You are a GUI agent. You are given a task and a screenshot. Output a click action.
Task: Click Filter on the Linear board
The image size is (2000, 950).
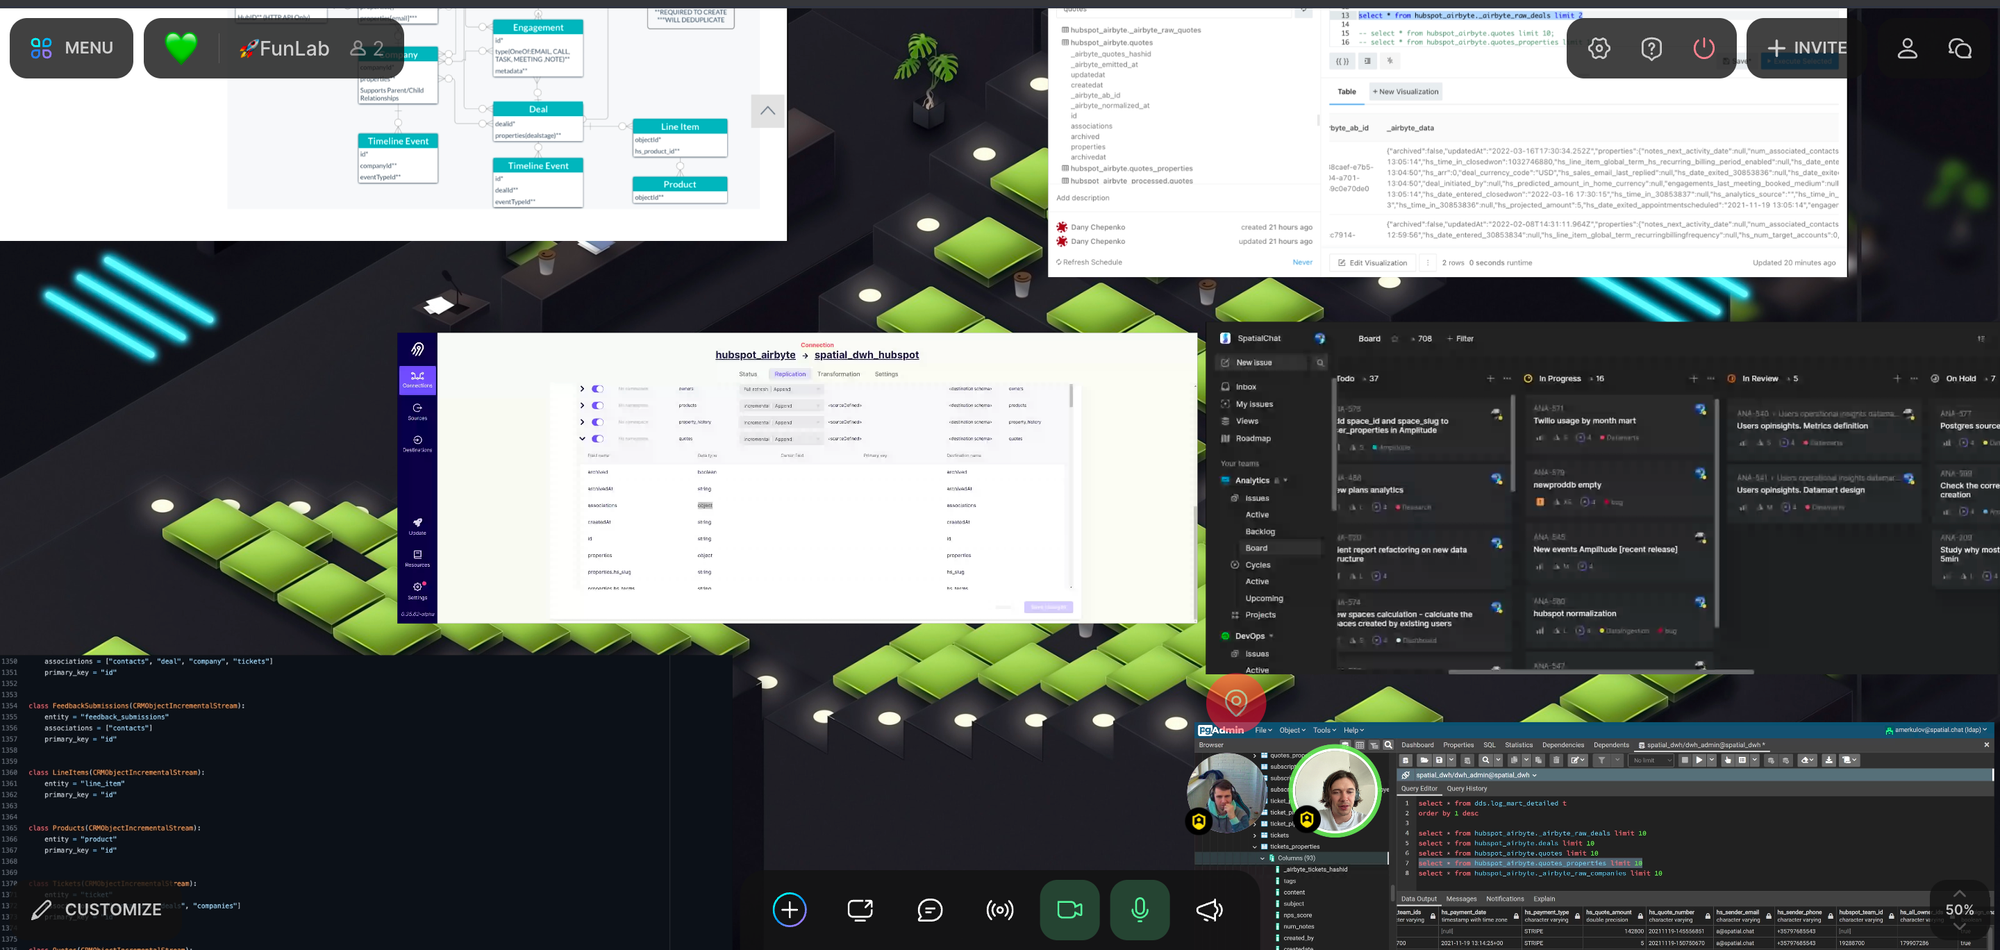1460,339
